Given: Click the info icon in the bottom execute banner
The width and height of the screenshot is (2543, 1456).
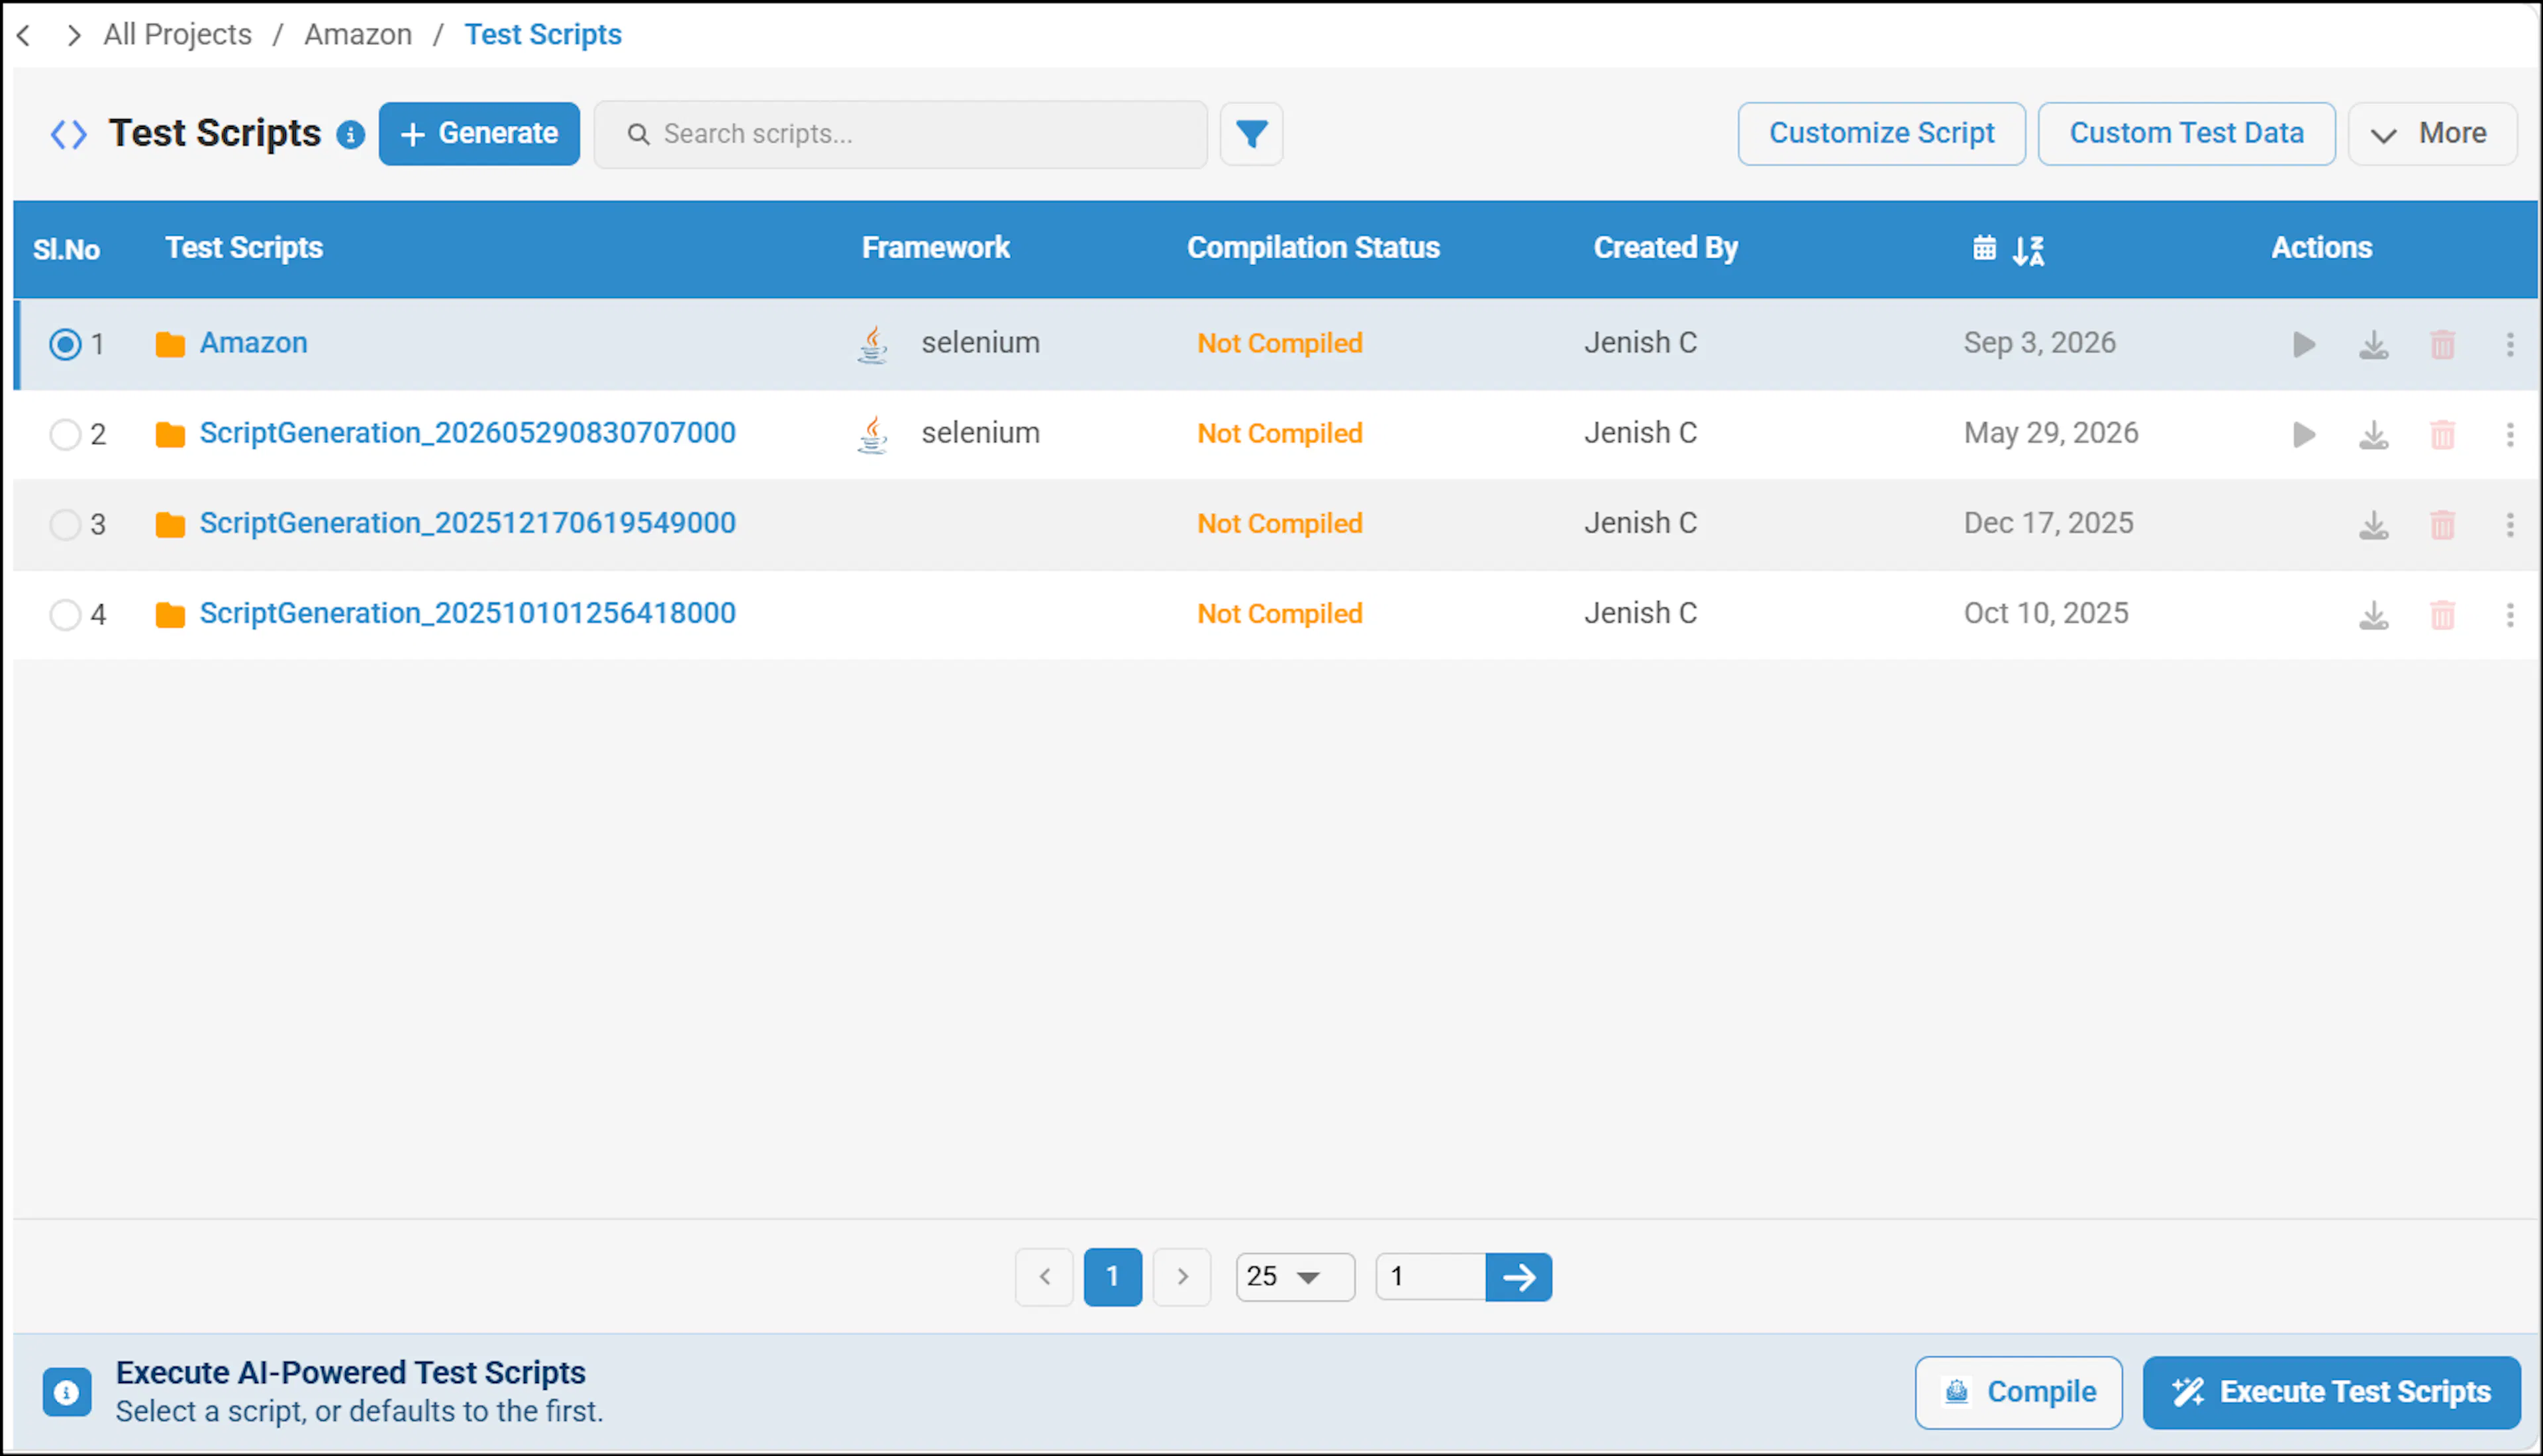Looking at the screenshot, I should coord(67,1392).
